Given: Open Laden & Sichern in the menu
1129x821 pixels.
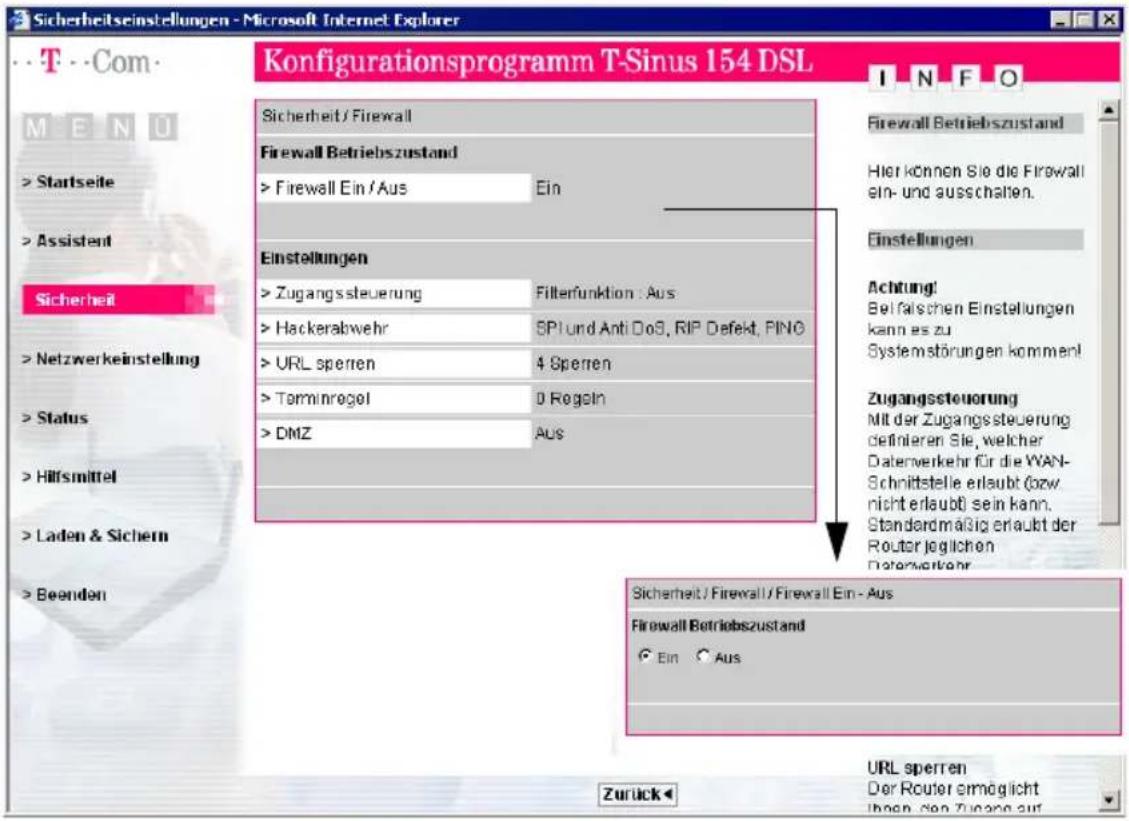Looking at the screenshot, I should tap(95, 536).
